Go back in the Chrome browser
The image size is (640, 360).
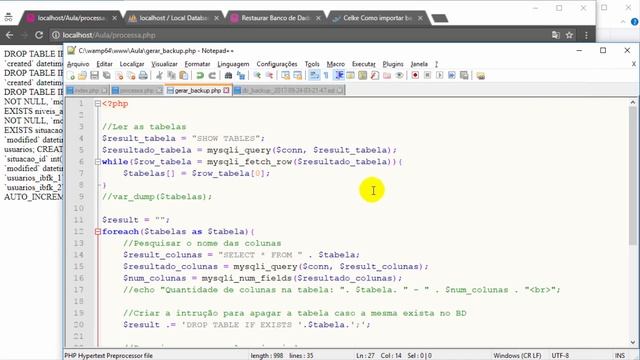point(9,35)
